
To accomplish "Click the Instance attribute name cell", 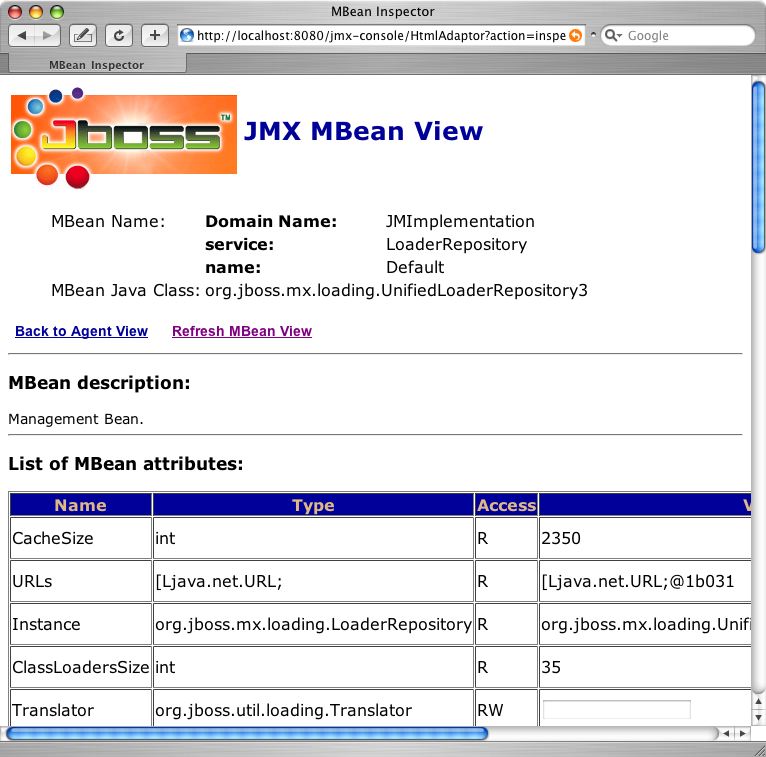I will pos(81,624).
